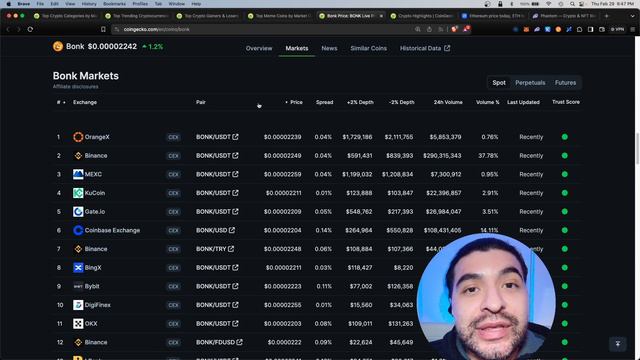Open the OKX exchange name link
The height and width of the screenshot is (360, 640).
coord(91,324)
